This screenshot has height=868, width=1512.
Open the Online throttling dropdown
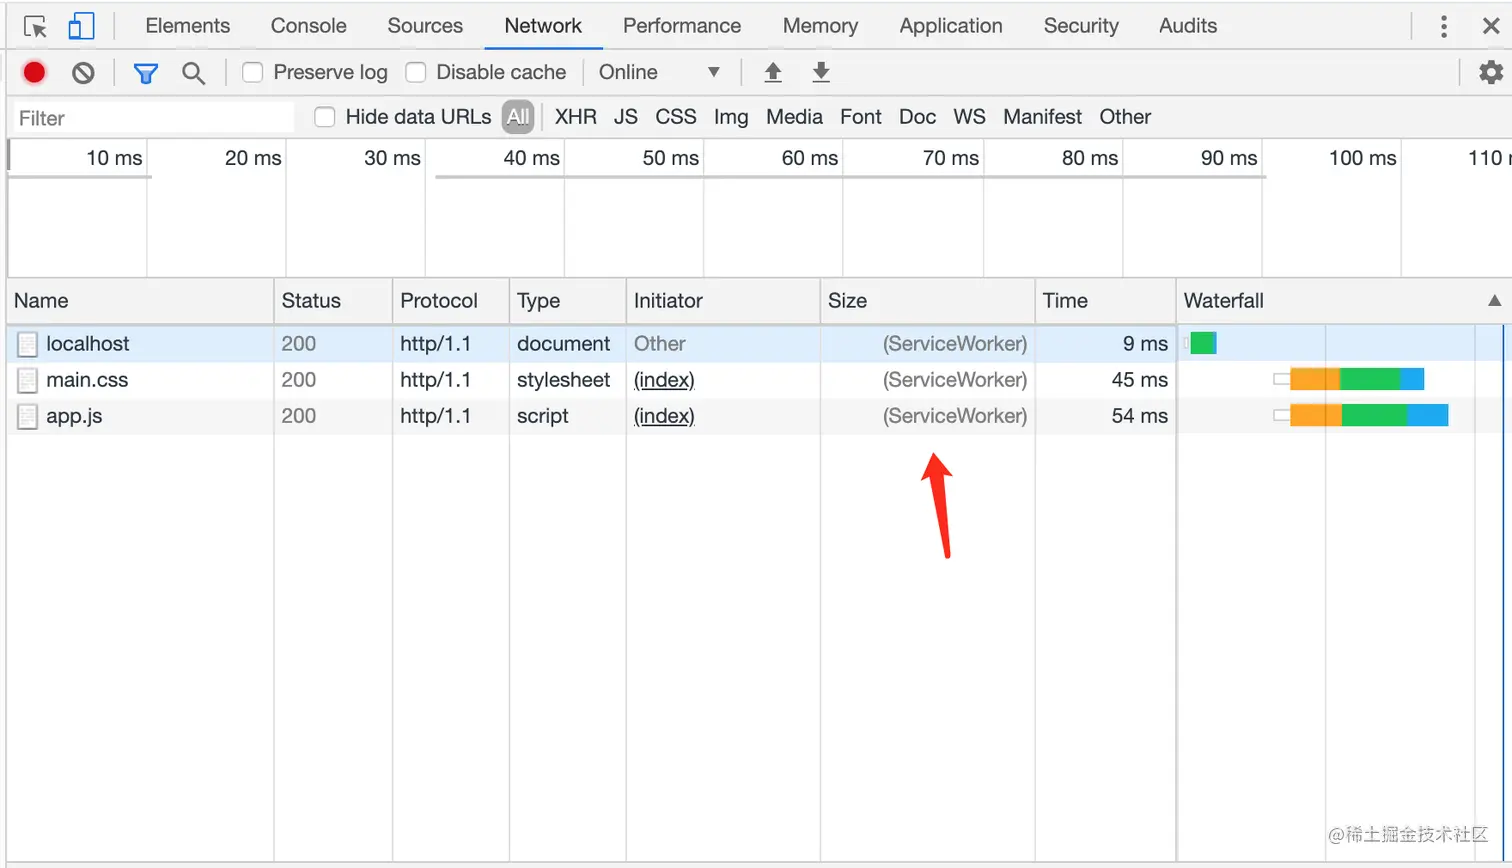coord(660,72)
